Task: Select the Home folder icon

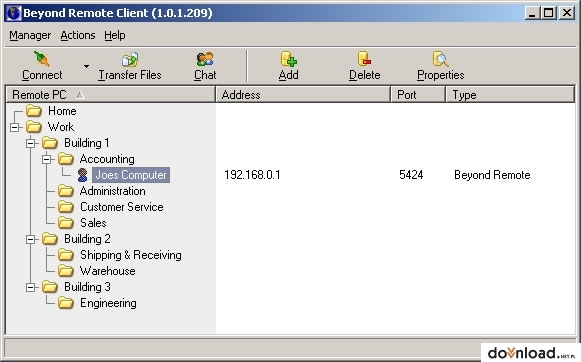Action: pos(34,110)
